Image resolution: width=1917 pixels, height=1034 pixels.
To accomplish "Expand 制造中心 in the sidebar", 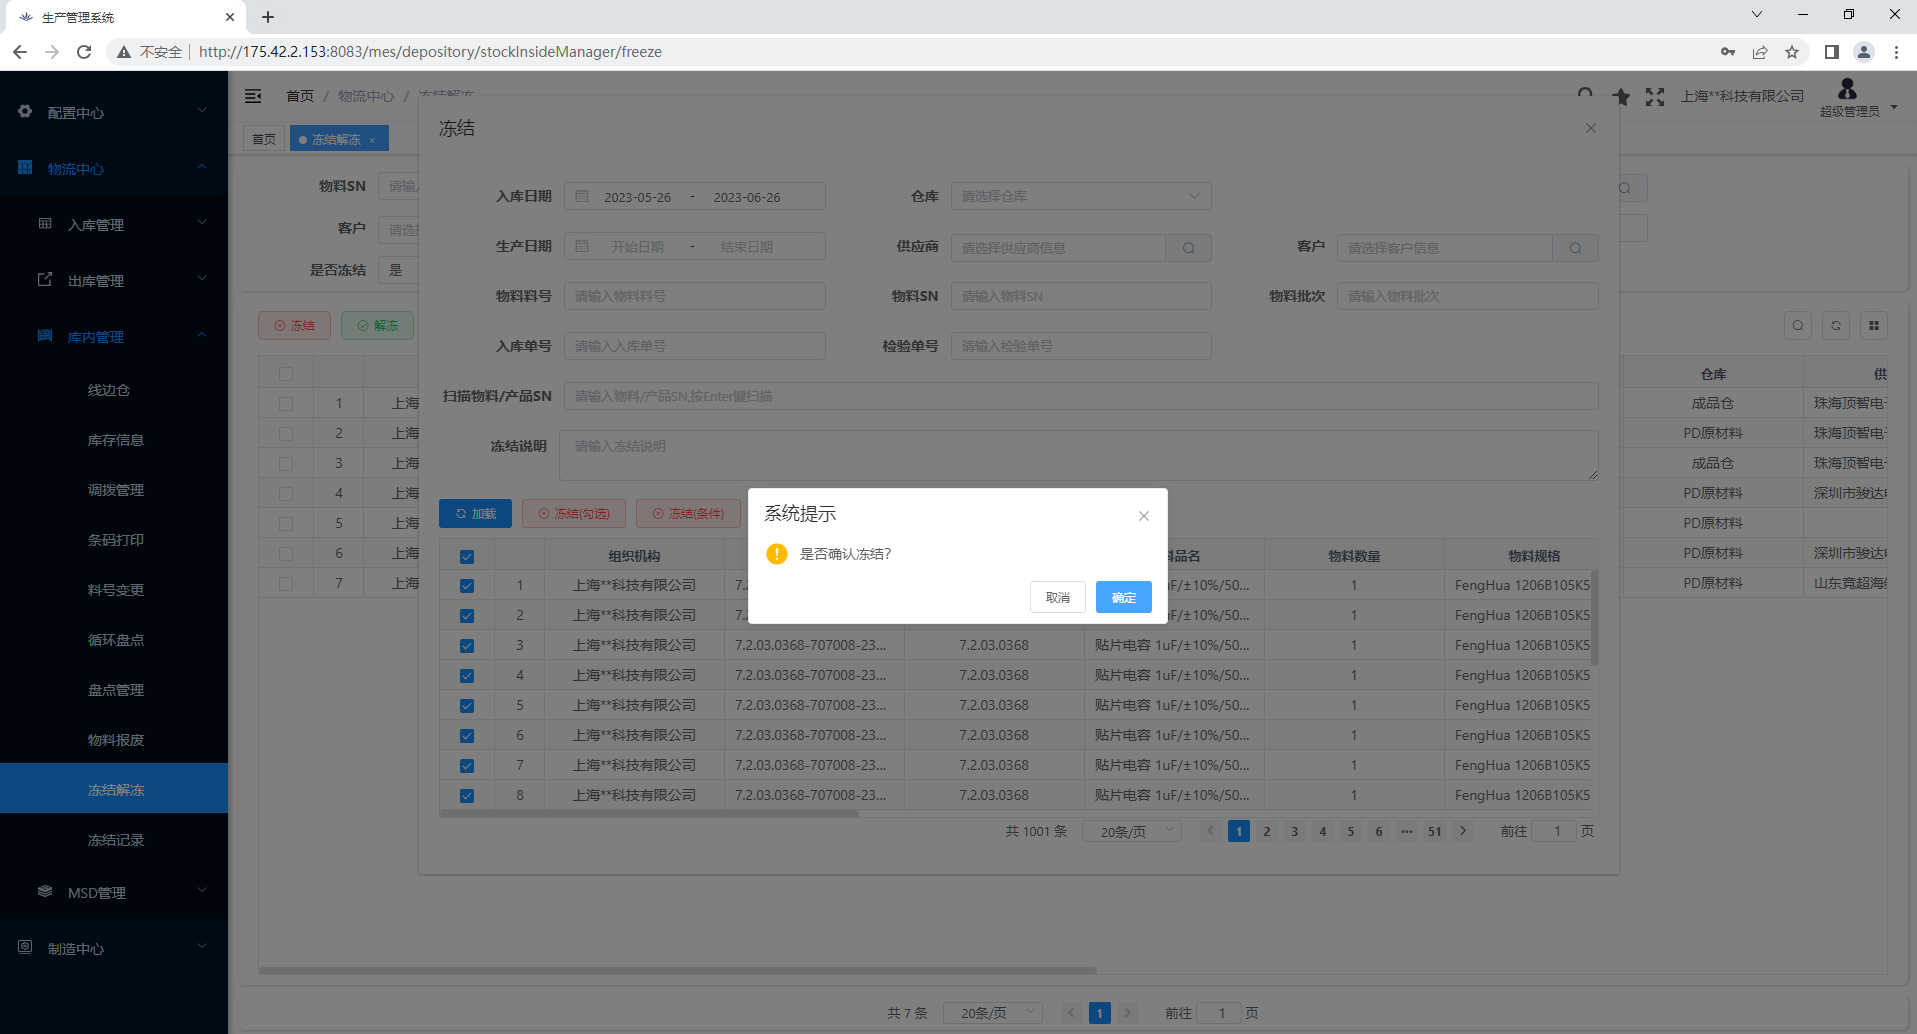I will click(x=114, y=948).
